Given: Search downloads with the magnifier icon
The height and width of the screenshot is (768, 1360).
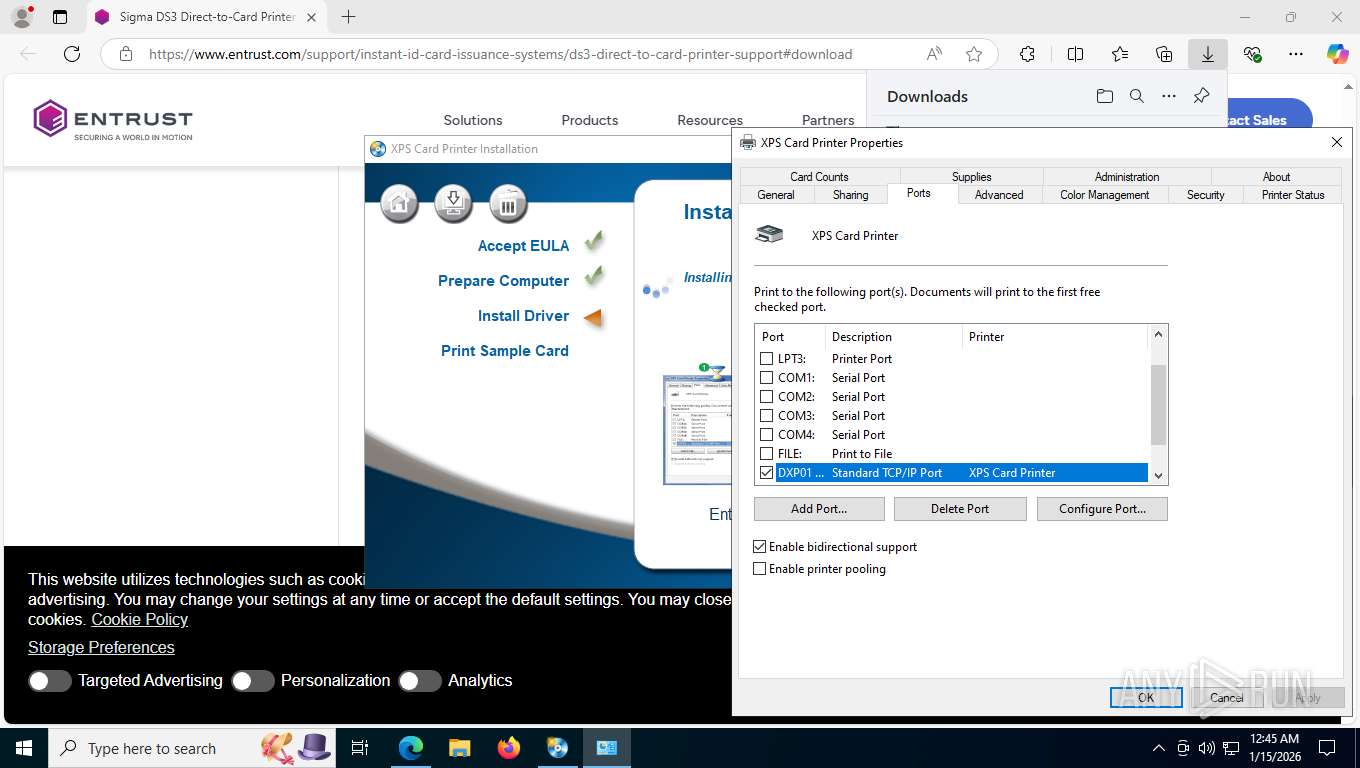Looking at the screenshot, I should tap(1136, 96).
